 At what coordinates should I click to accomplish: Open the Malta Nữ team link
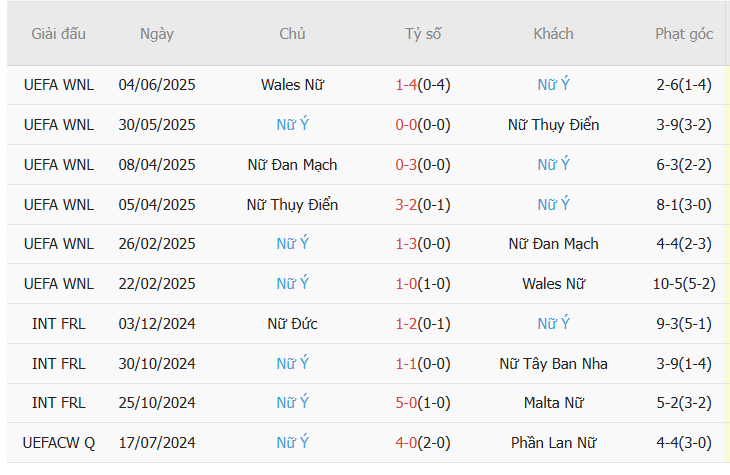[553, 403]
